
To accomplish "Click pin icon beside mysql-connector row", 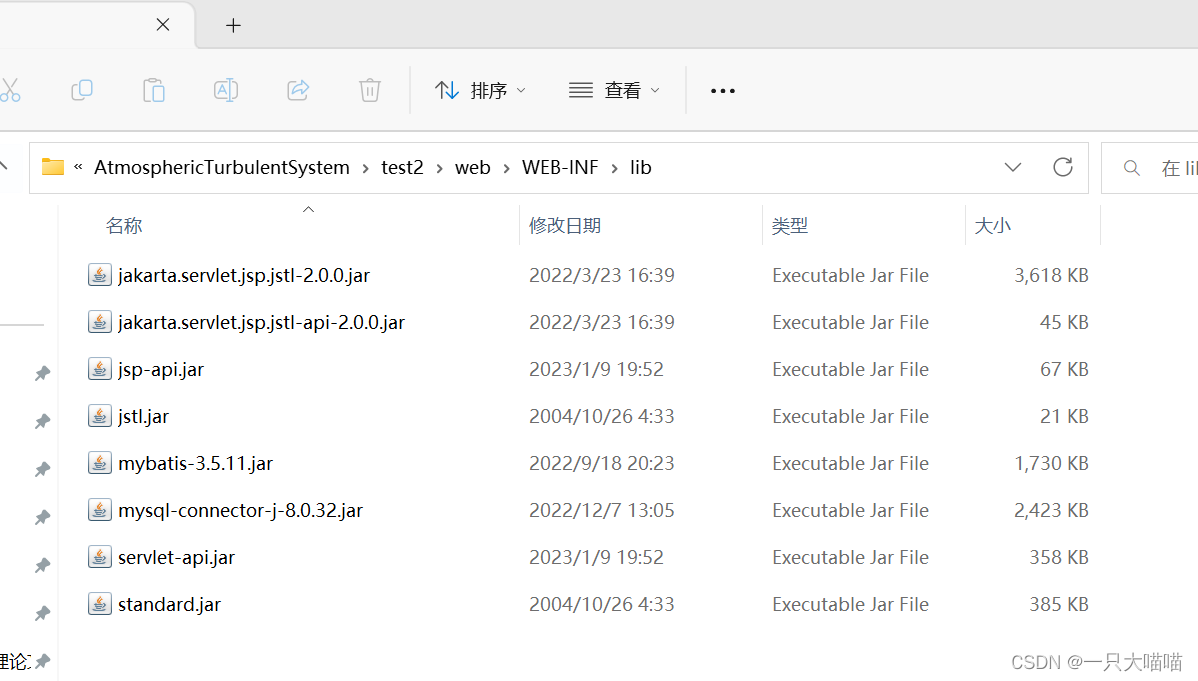I will (x=43, y=517).
